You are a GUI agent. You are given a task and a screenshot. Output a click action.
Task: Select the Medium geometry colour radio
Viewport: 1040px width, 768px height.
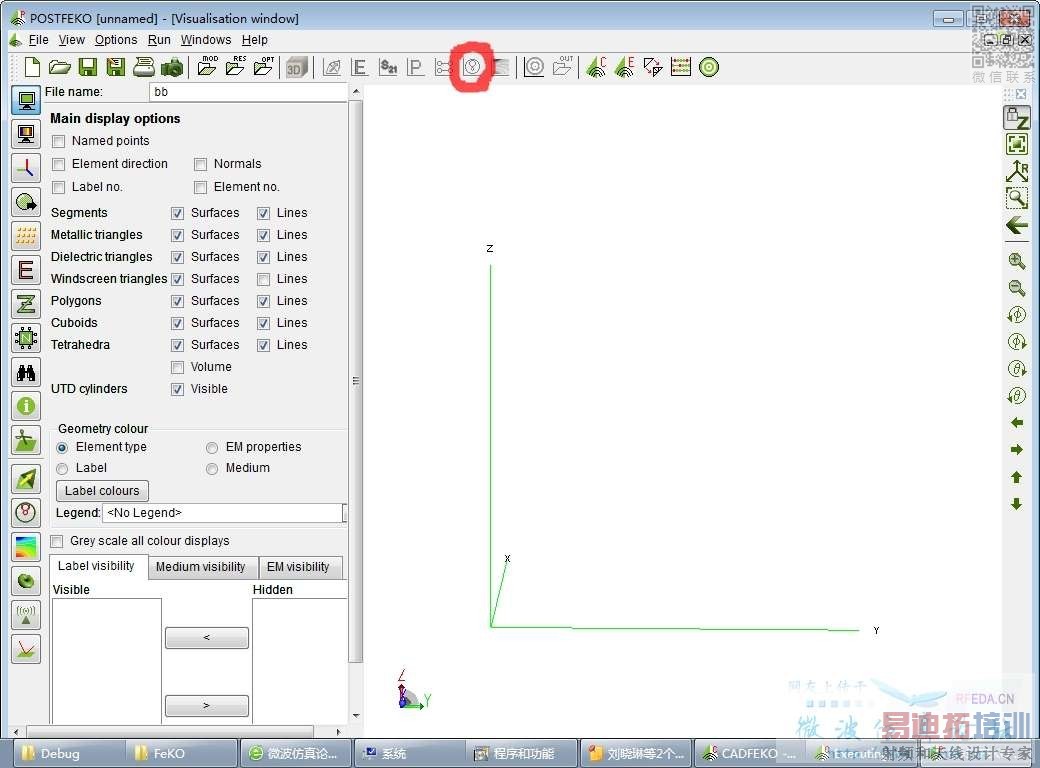pos(212,469)
